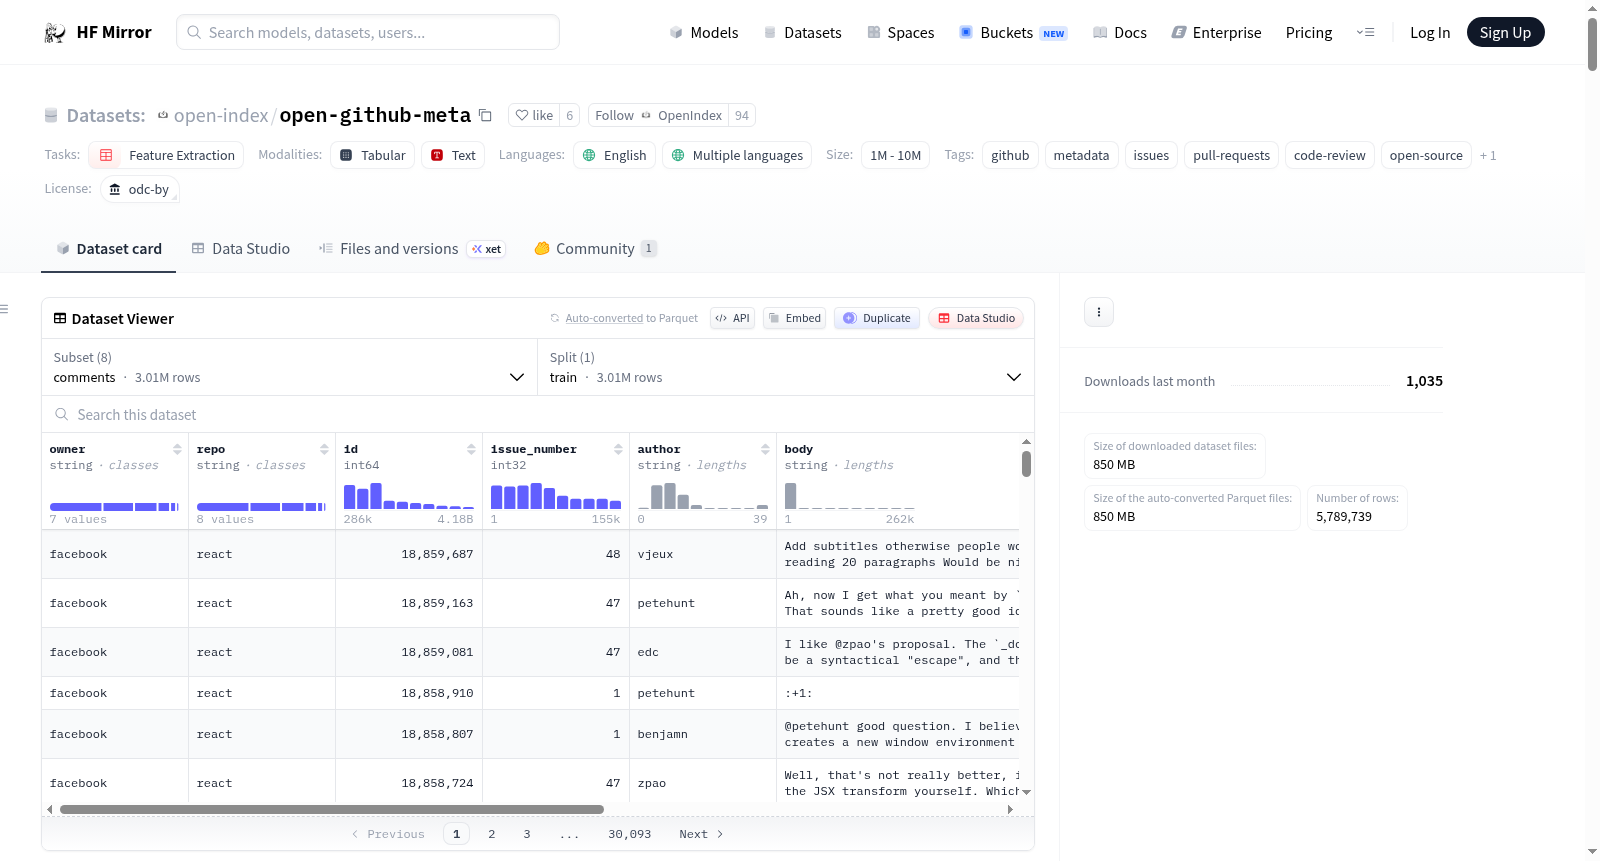The height and width of the screenshot is (861, 1600).
Task: Click the Tabular modality tag
Action: coord(372,155)
